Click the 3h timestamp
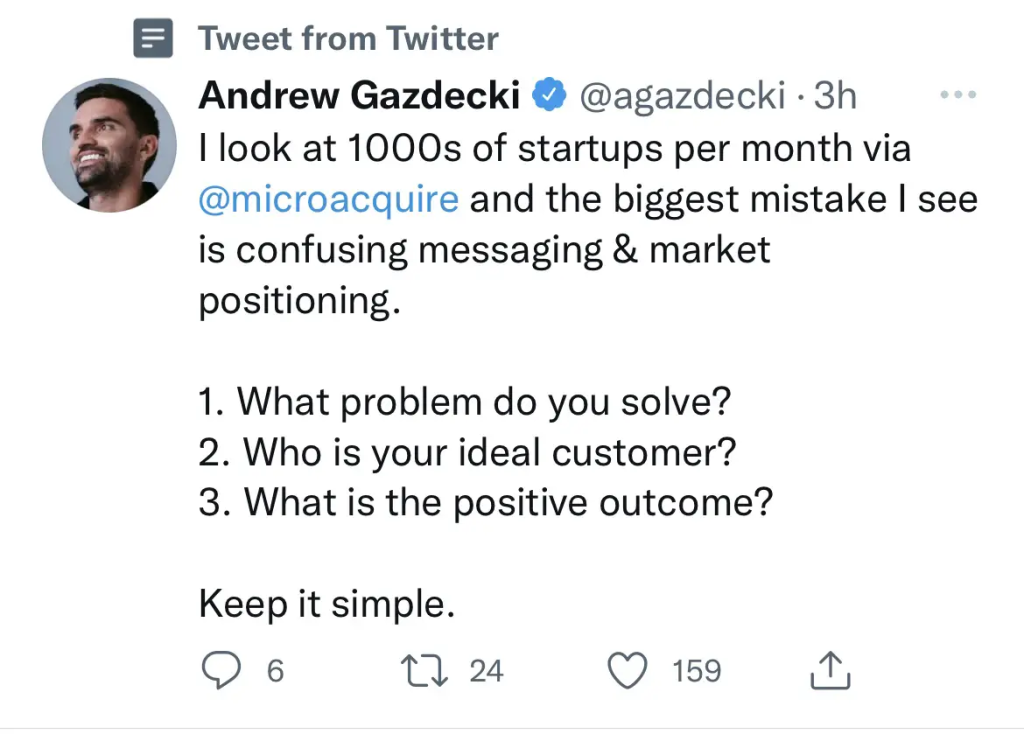The height and width of the screenshot is (734, 1024). [x=836, y=96]
